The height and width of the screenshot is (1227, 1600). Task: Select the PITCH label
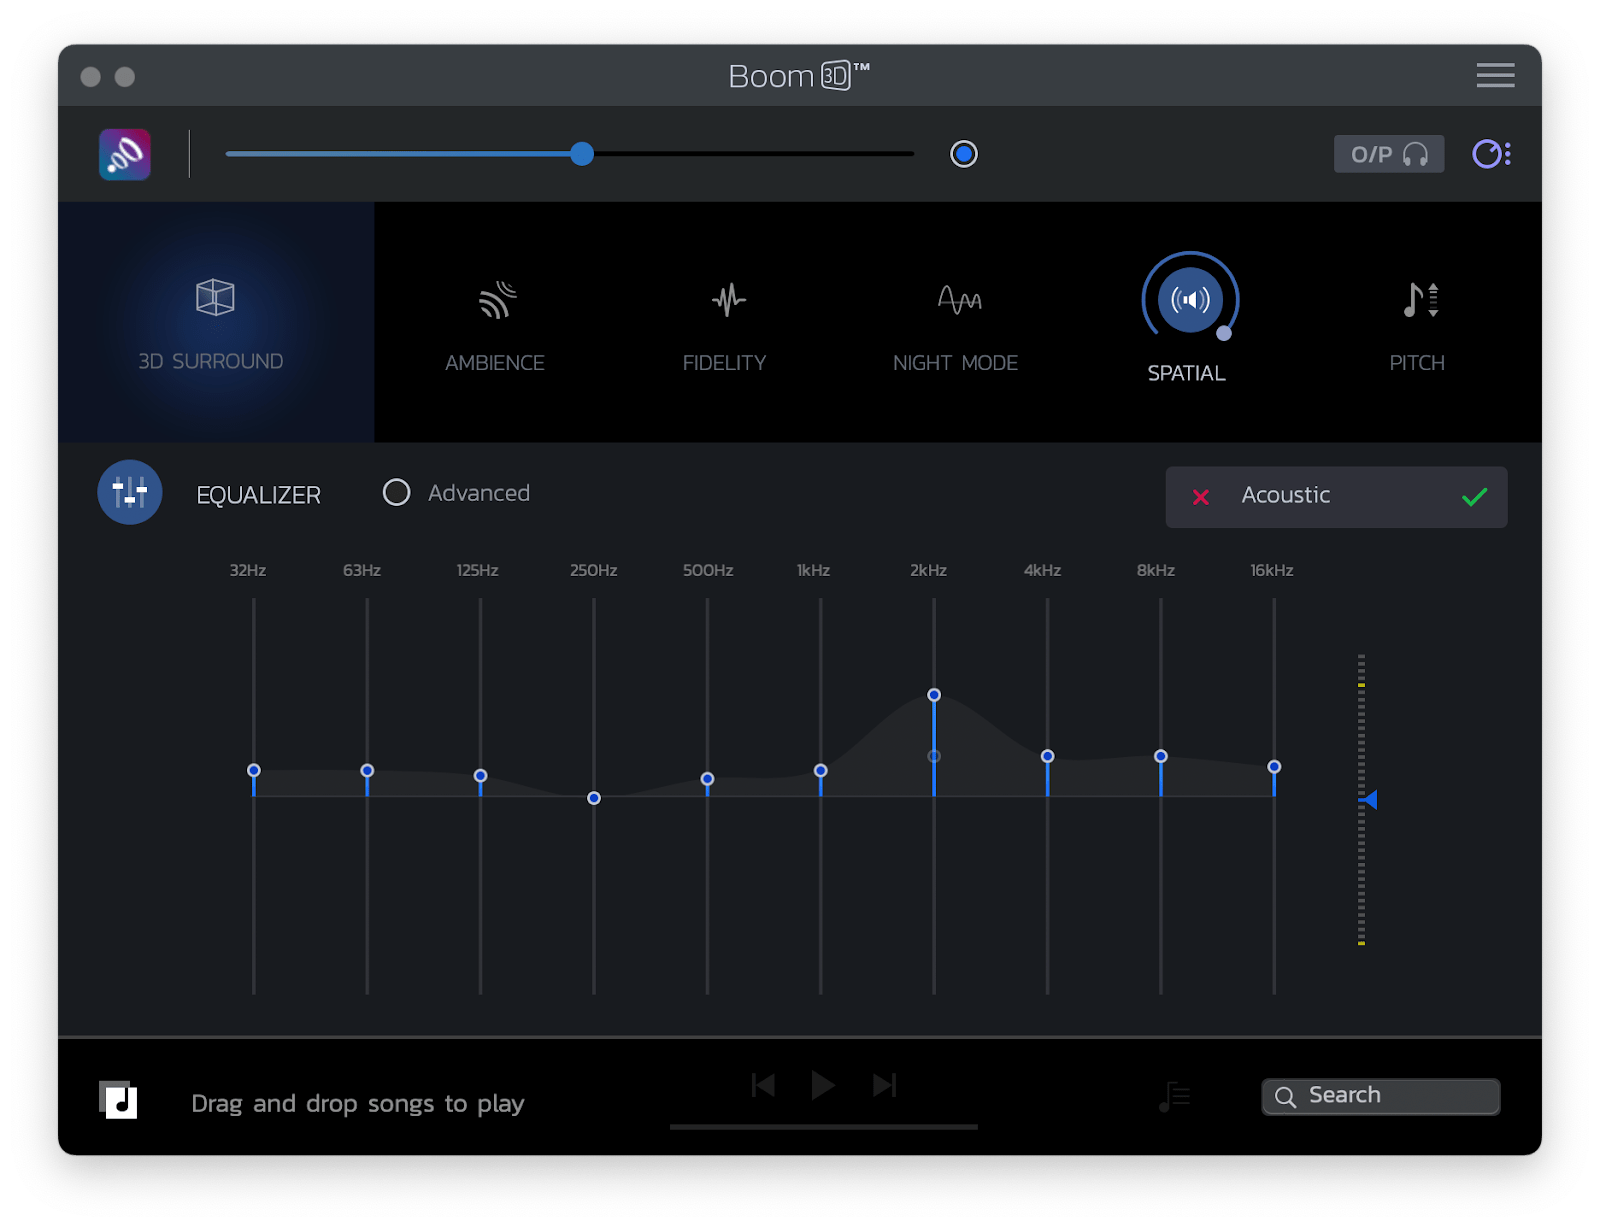click(x=1417, y=363)
